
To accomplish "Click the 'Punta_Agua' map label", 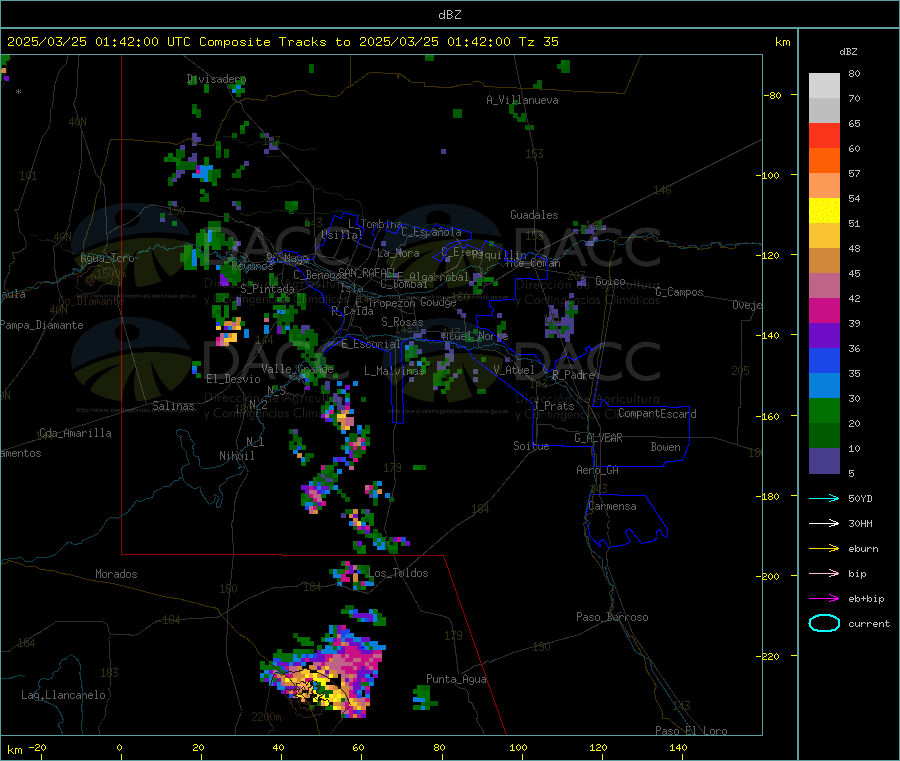I will (x=456, y=679).
